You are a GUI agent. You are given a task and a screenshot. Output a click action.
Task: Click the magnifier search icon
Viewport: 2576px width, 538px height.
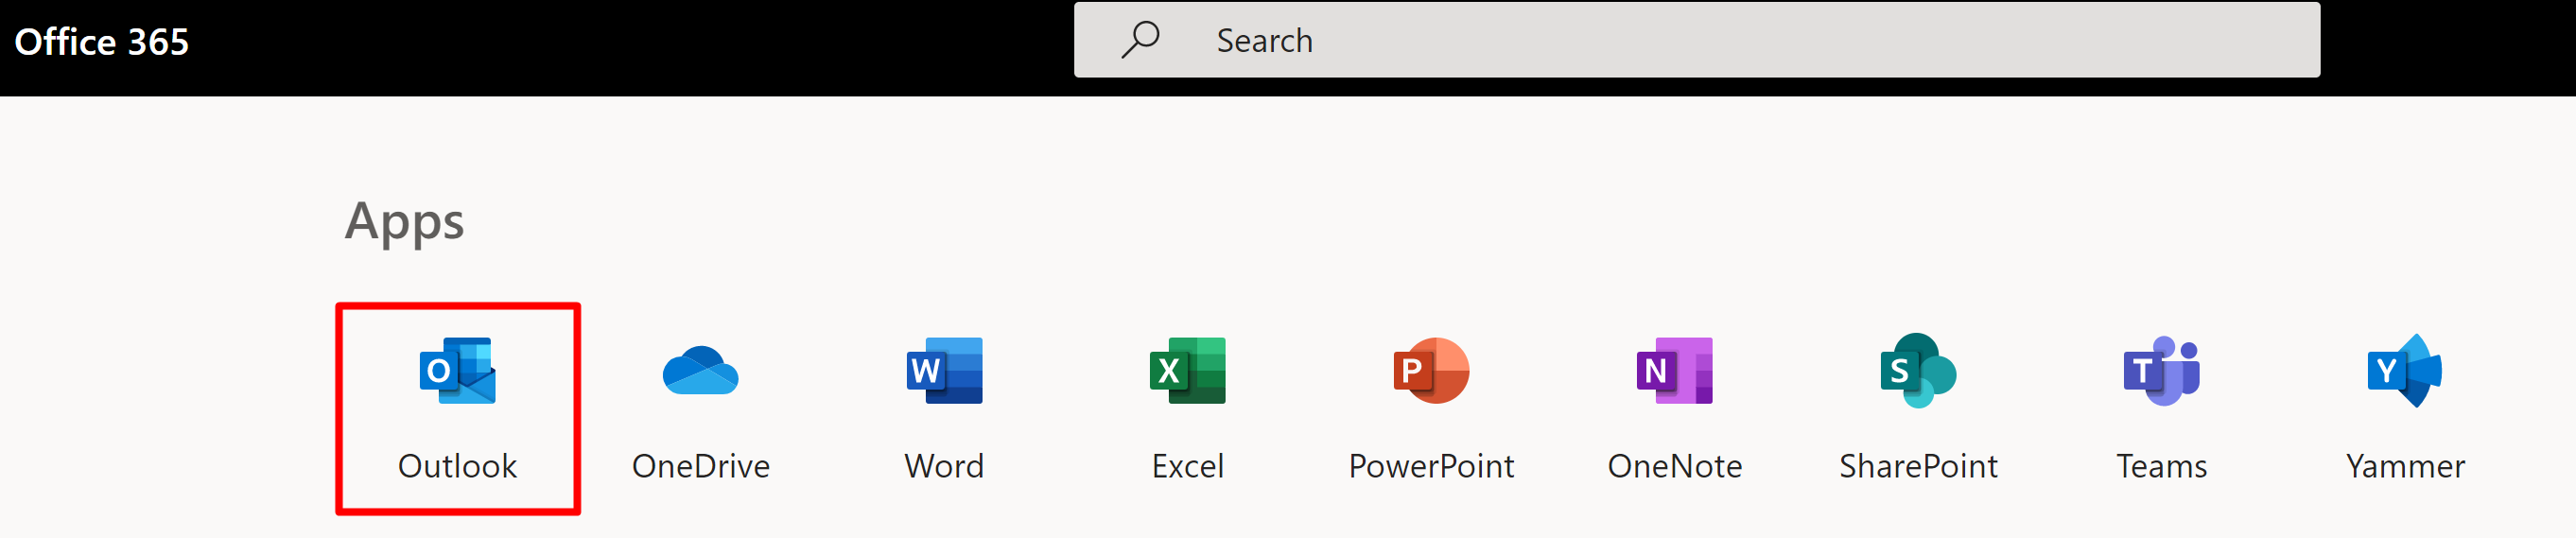coord(1140,40)
